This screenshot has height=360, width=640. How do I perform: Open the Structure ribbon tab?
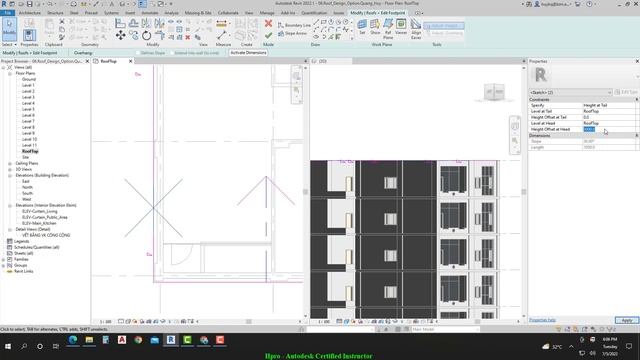(55, 13)
